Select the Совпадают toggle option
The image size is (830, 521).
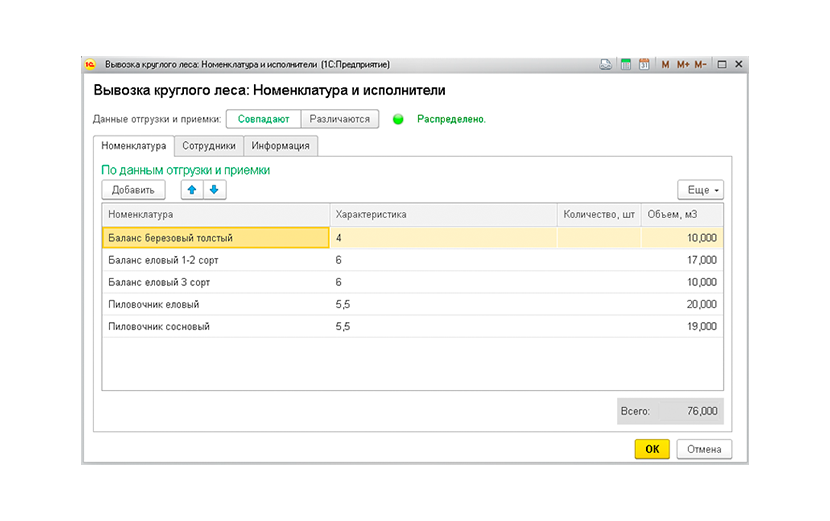264,119
